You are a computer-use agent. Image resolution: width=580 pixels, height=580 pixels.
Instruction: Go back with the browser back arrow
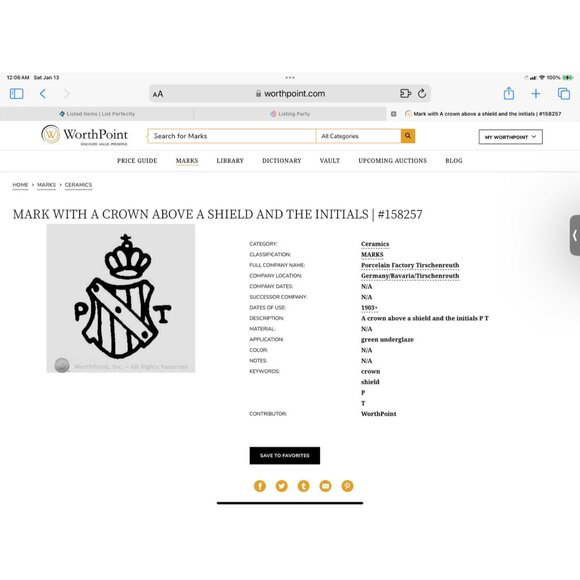pyautogui.click(x=43, y=94)
